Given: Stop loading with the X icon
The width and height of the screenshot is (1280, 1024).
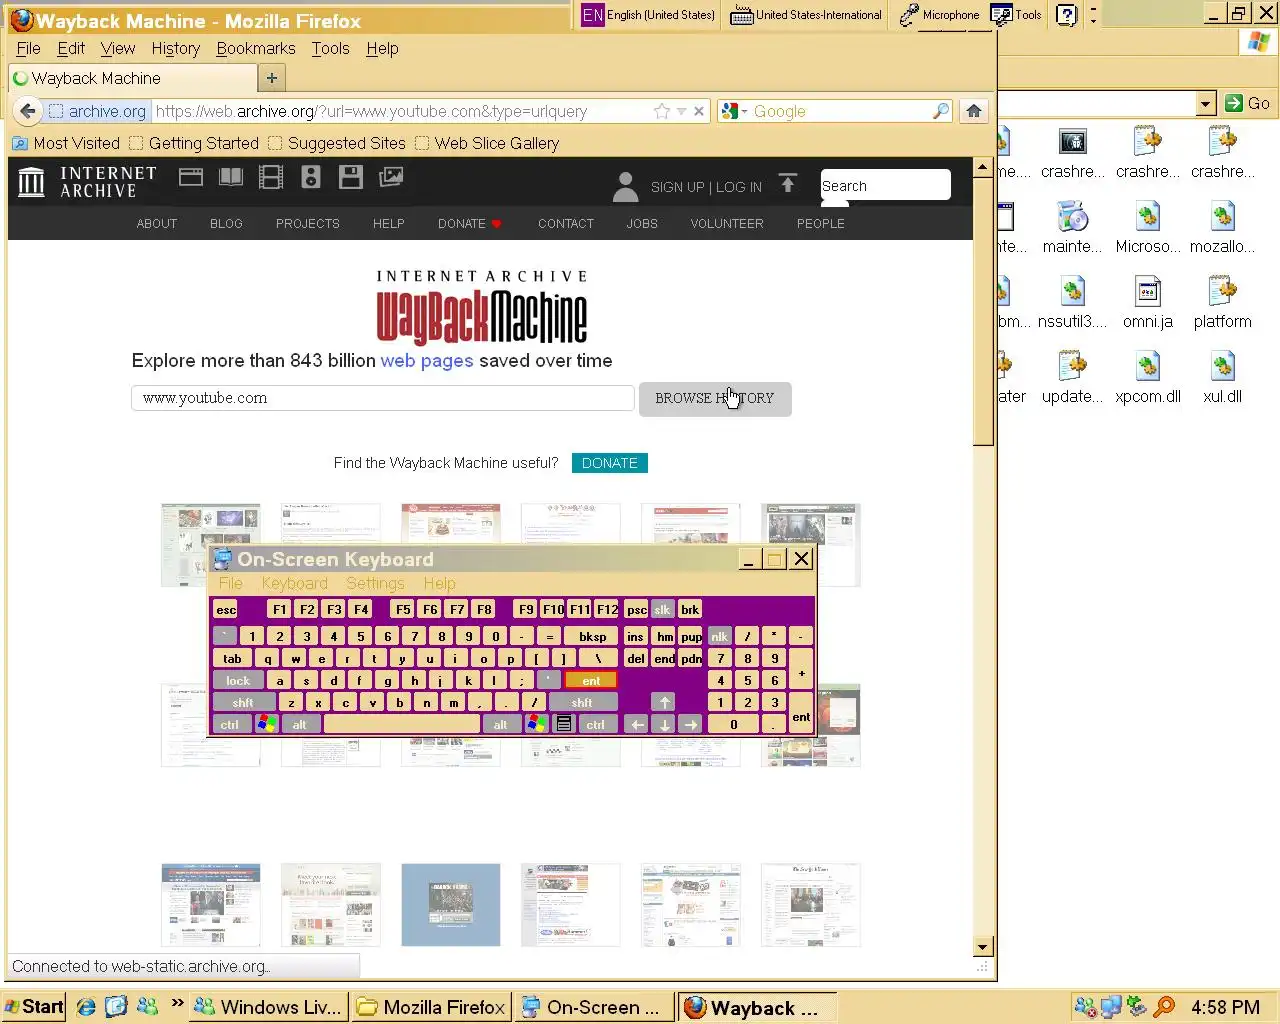Looking at the screenshot, I should tap(699, 111).
